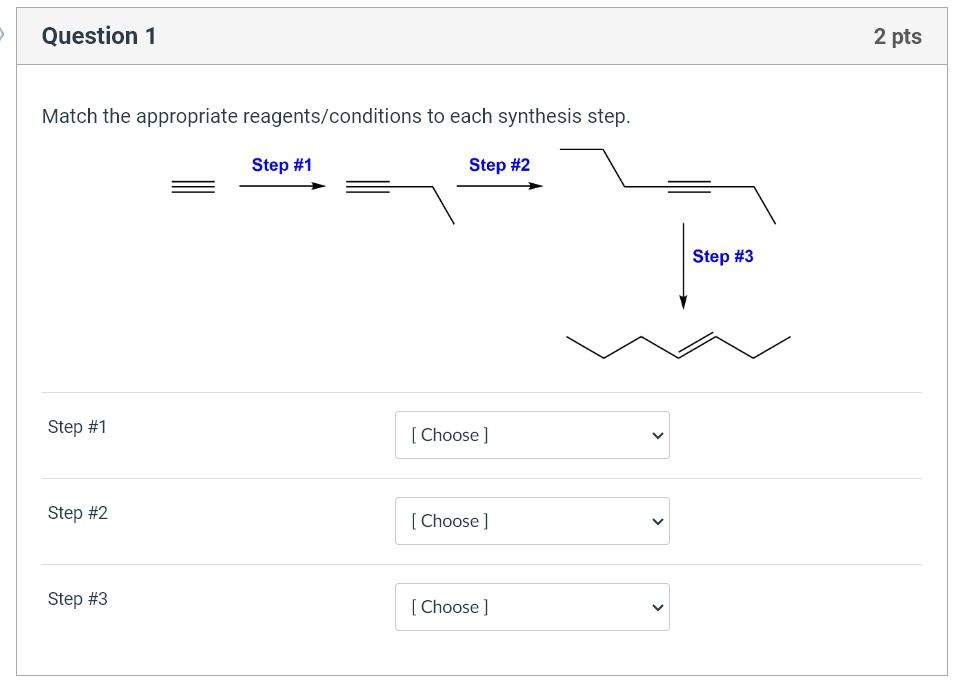Viewport: 963px width, 695px height.
Task: Click the final trans-alkene product structure
Action: point(680,340)
